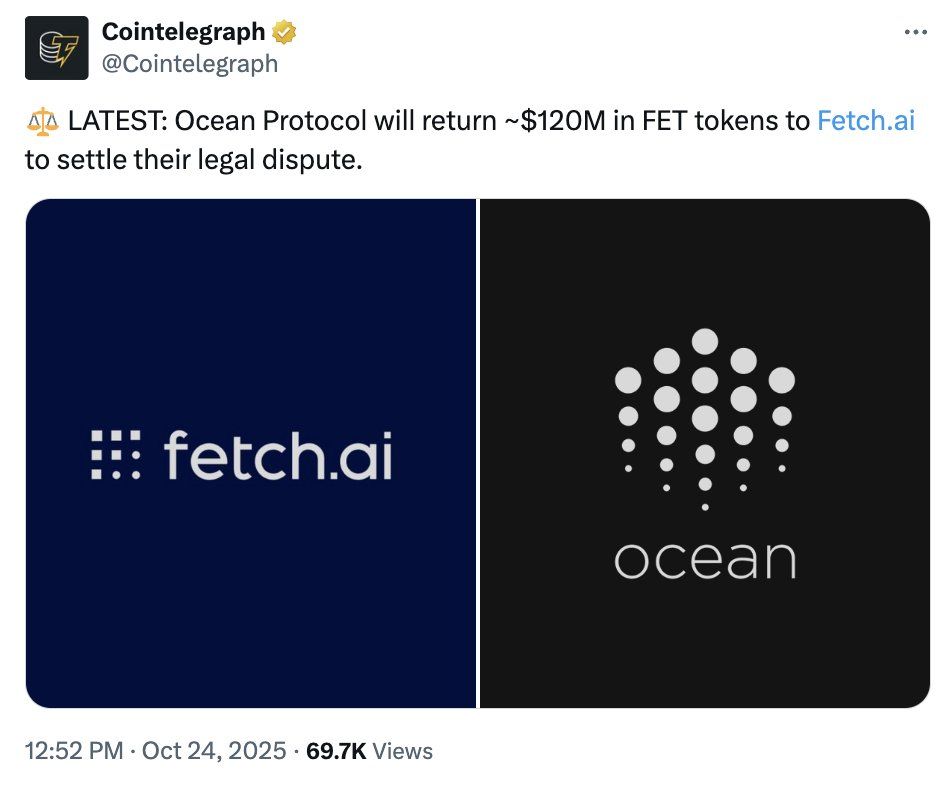Follow the blue Fetch.ai link in the tweet
Viewport: 950px width, 788px height.
pos(865,122)
